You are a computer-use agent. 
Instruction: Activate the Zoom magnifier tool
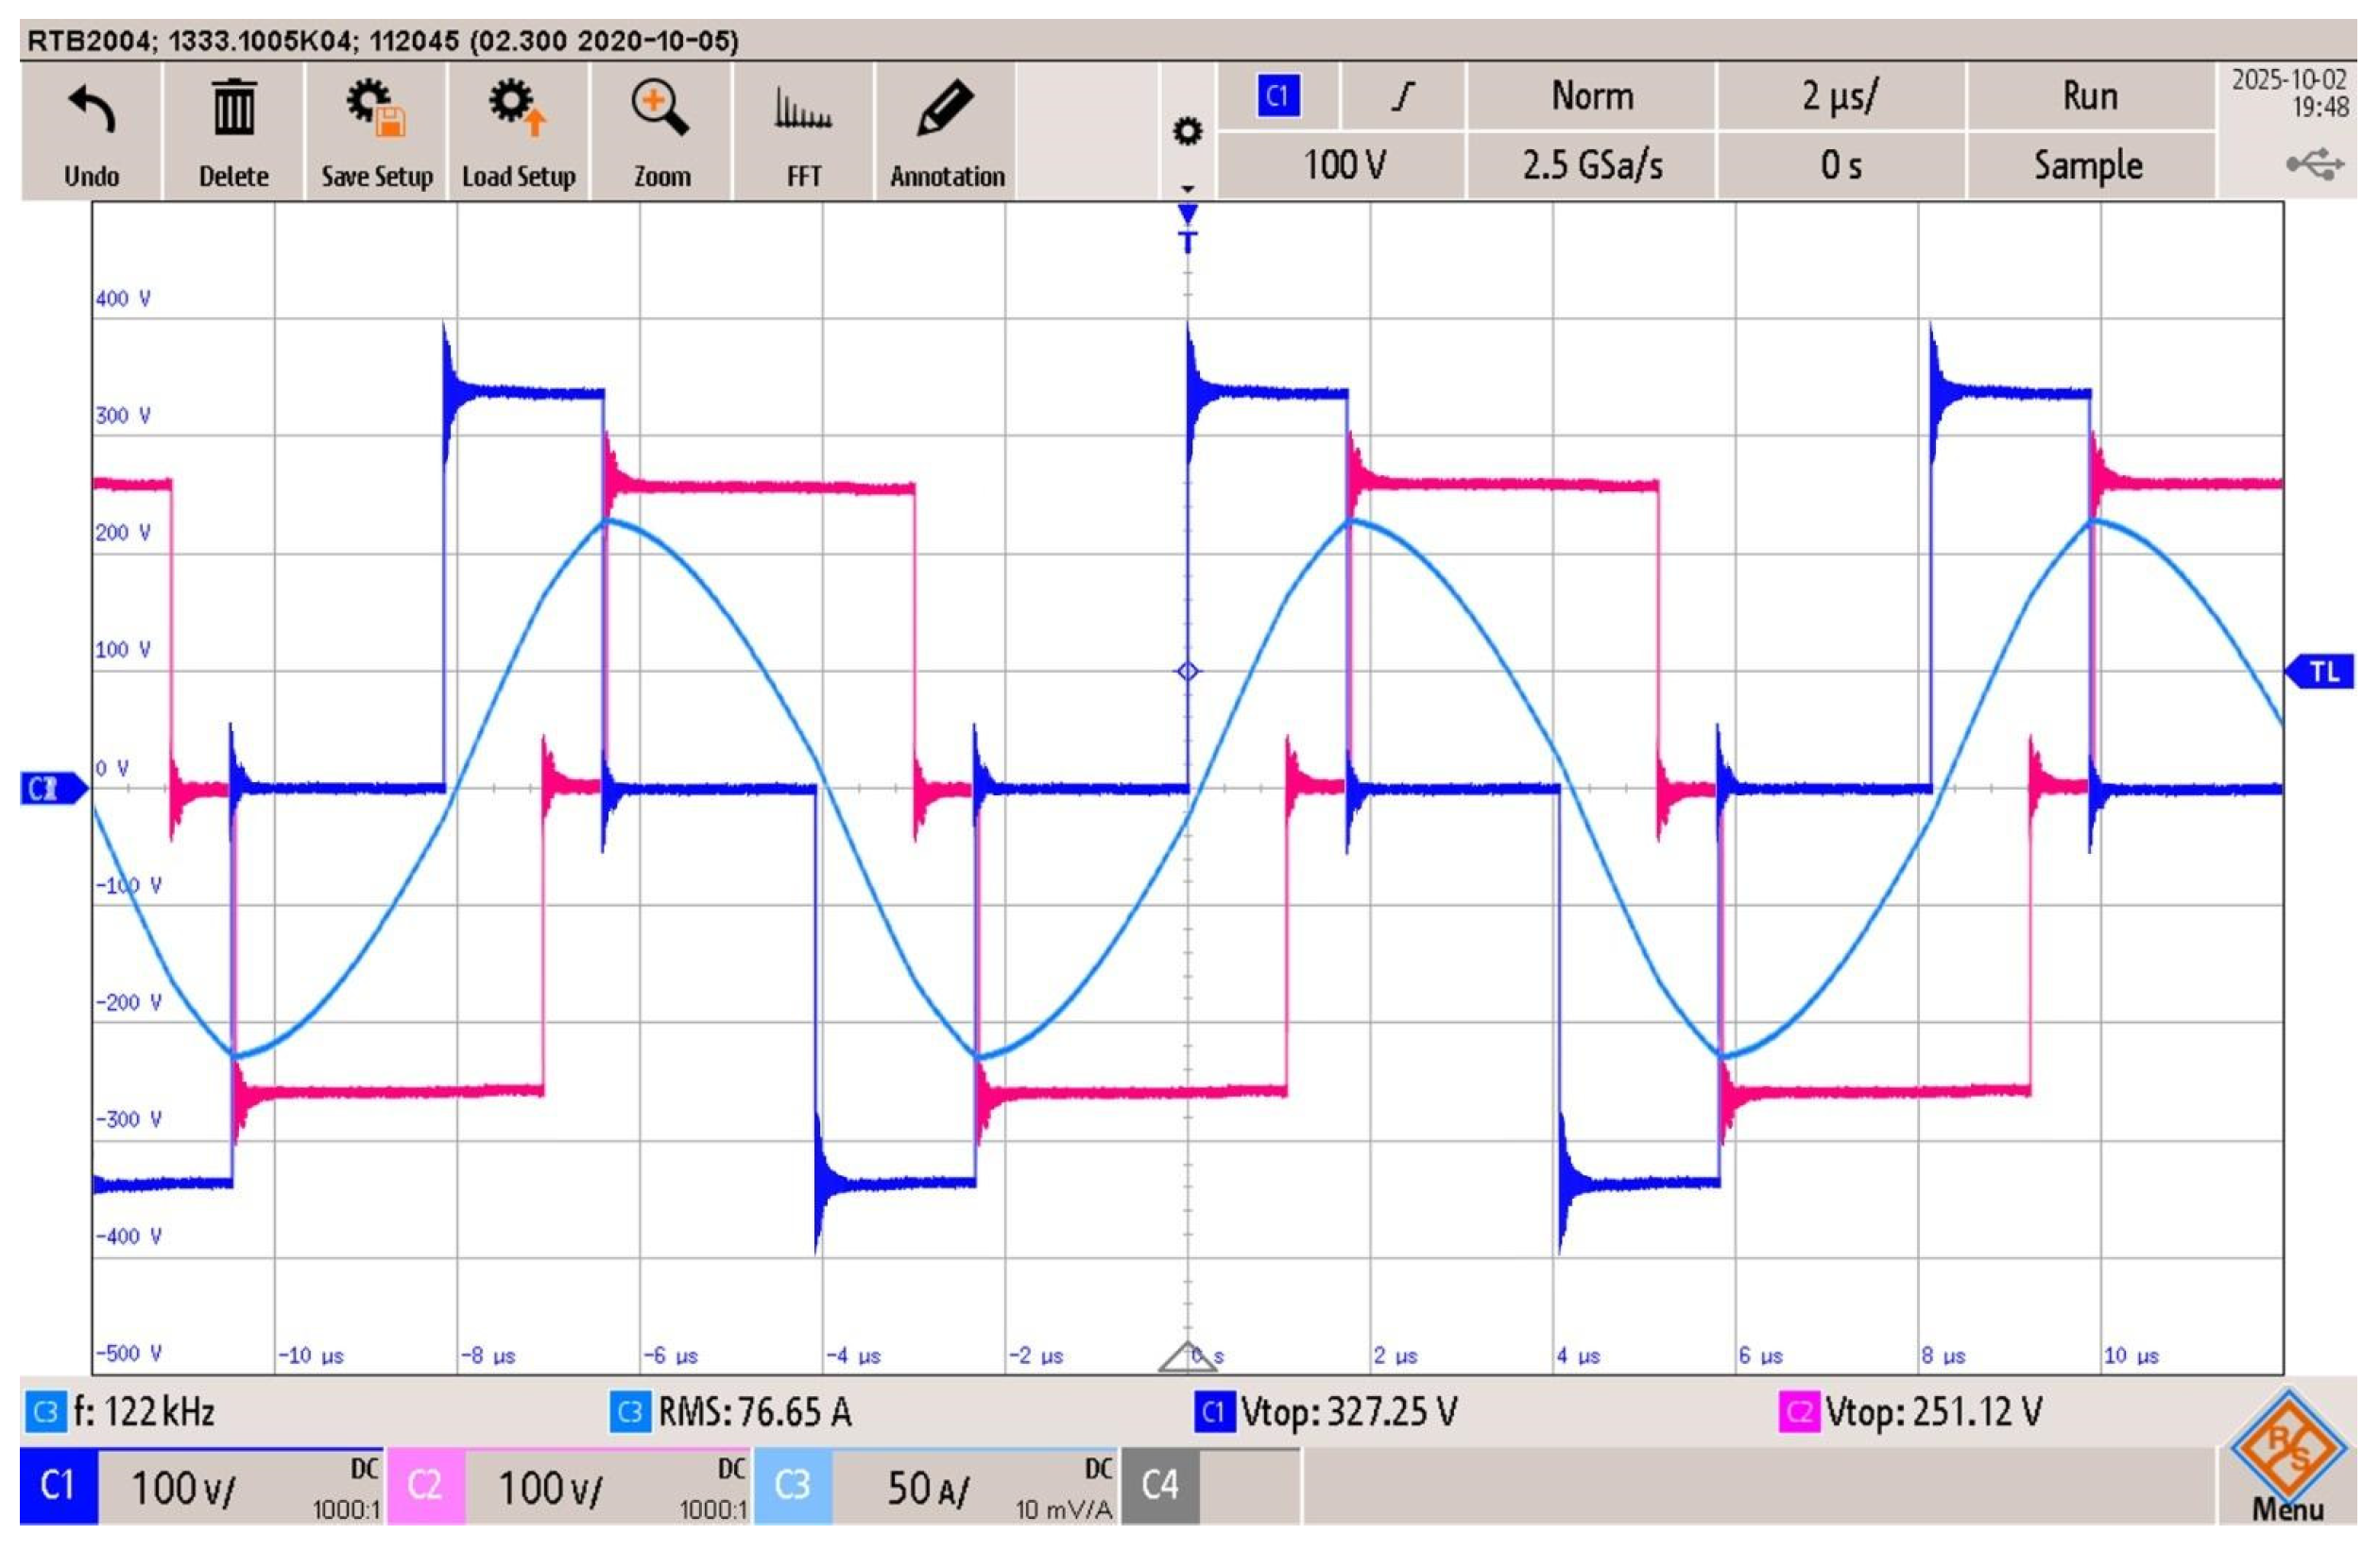tap(661, 108)
